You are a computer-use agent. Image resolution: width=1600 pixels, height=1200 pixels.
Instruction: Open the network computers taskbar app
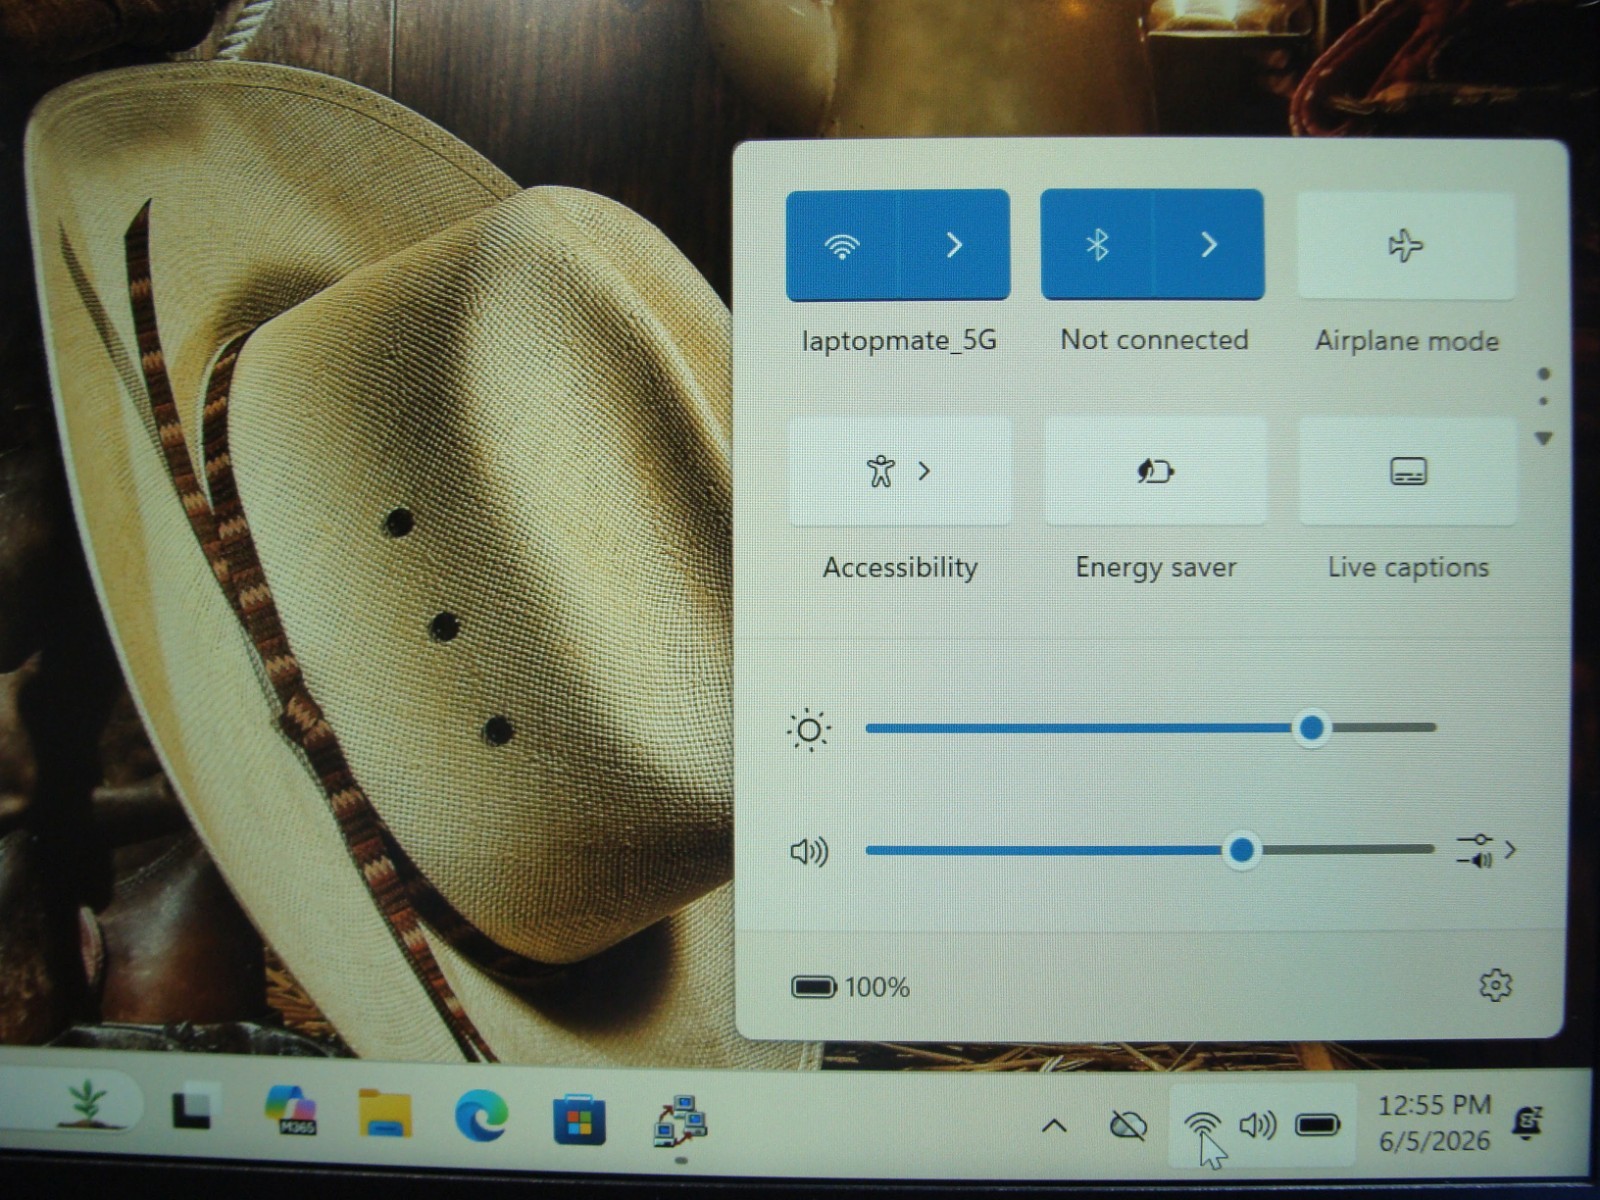[681, 1121]
